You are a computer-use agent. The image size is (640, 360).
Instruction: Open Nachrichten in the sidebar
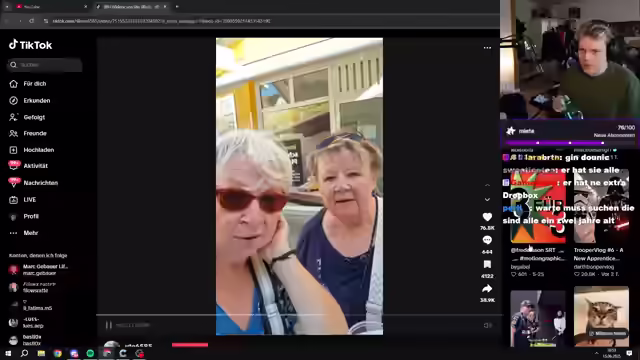[40, 183]
